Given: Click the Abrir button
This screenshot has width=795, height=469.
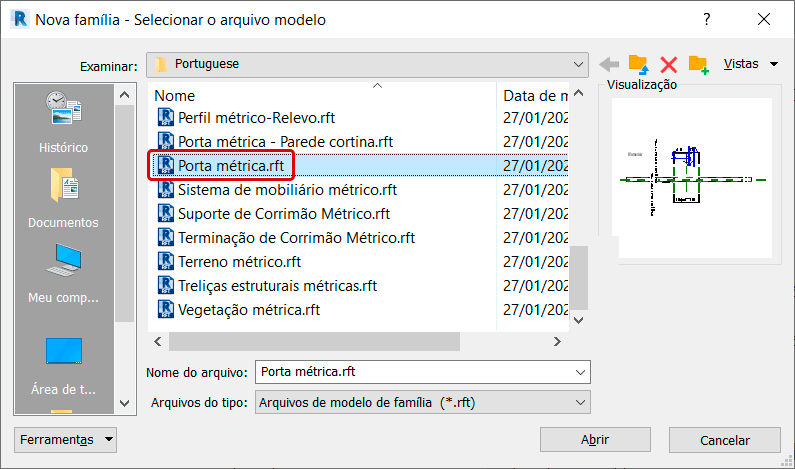Looking at the screenshot, I should (595, 440).
